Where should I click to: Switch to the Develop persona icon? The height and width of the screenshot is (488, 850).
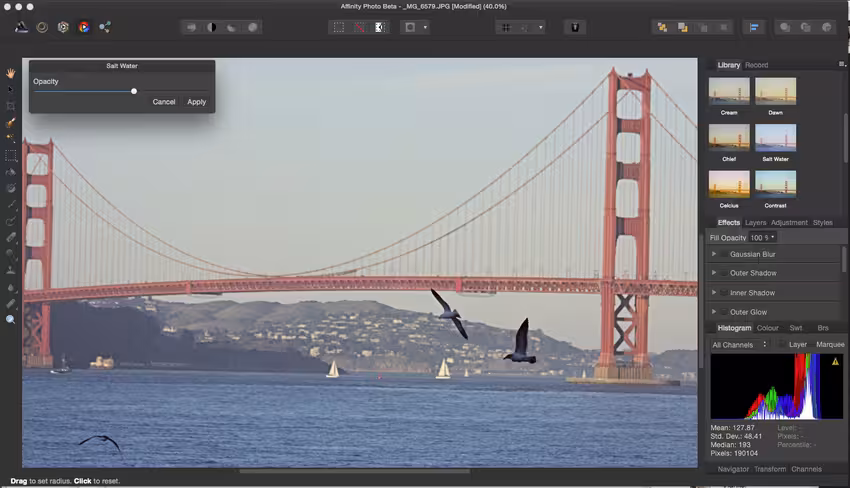(63, 27)
